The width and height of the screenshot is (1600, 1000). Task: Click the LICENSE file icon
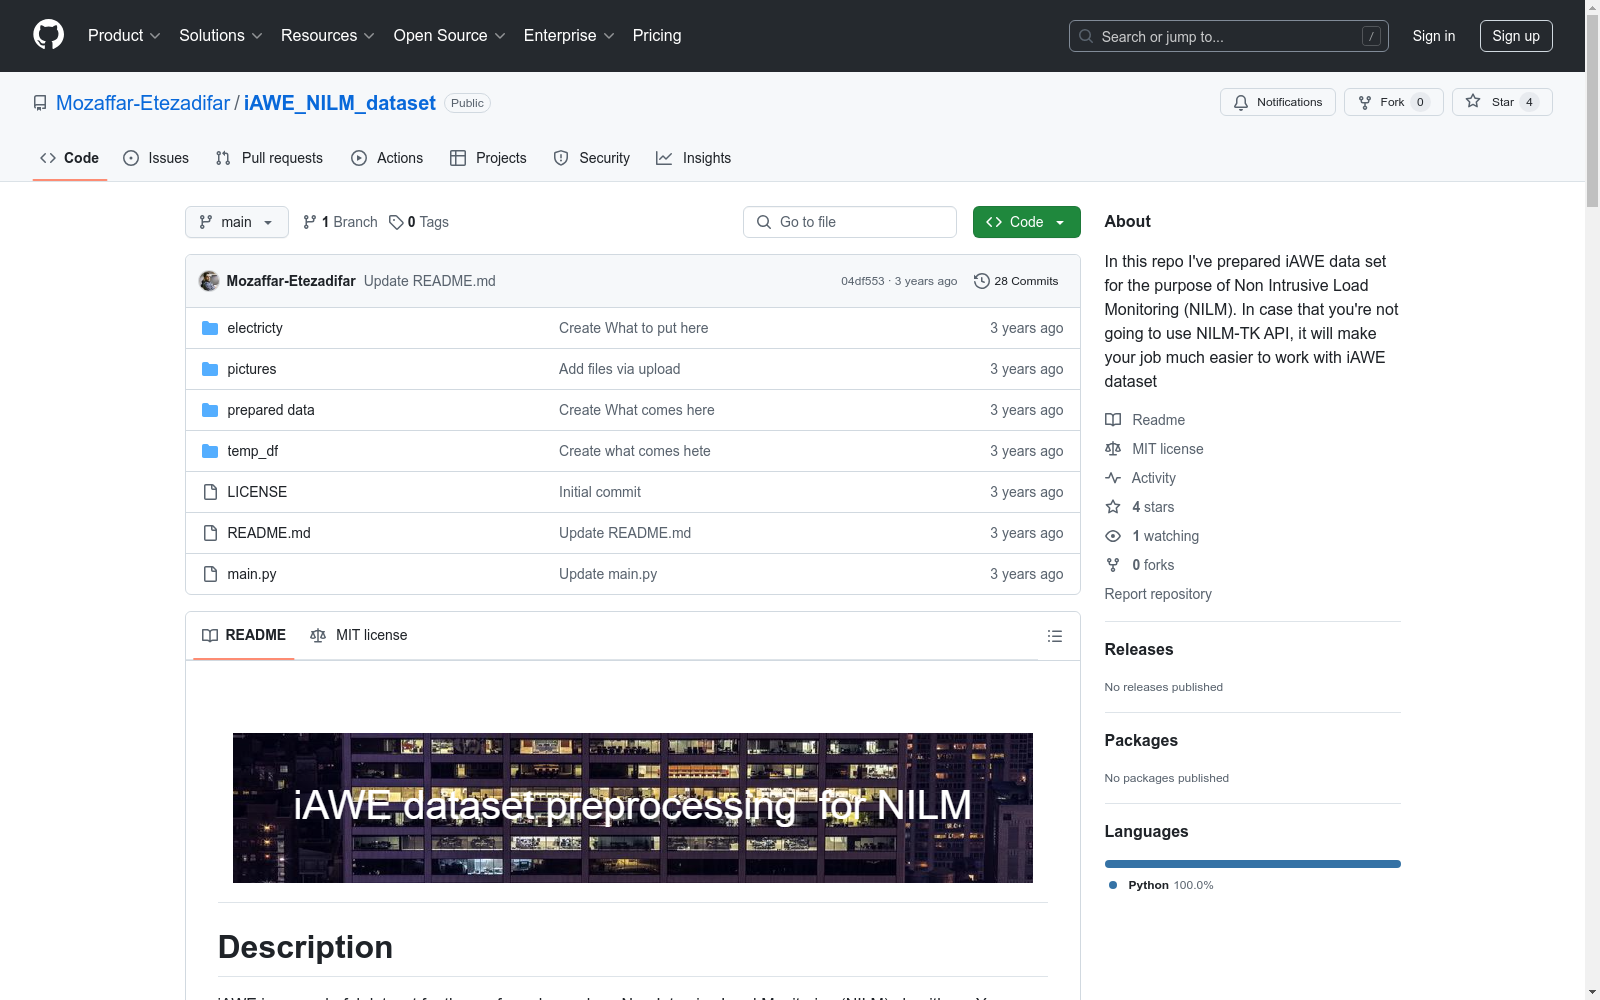(x=210, y=492)
